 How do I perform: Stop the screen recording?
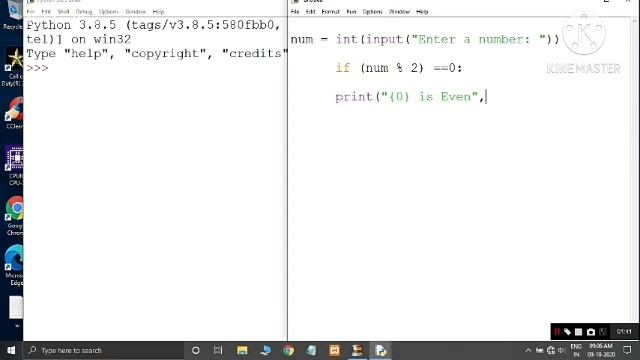tap(578, 332)
